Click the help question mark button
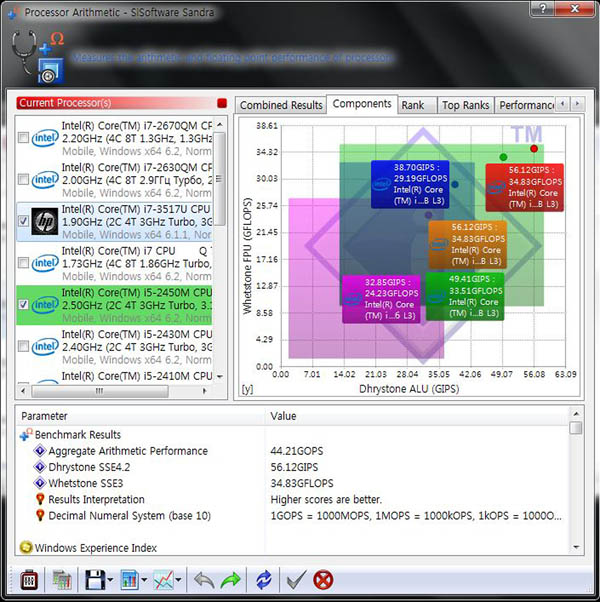 (543, 8)
